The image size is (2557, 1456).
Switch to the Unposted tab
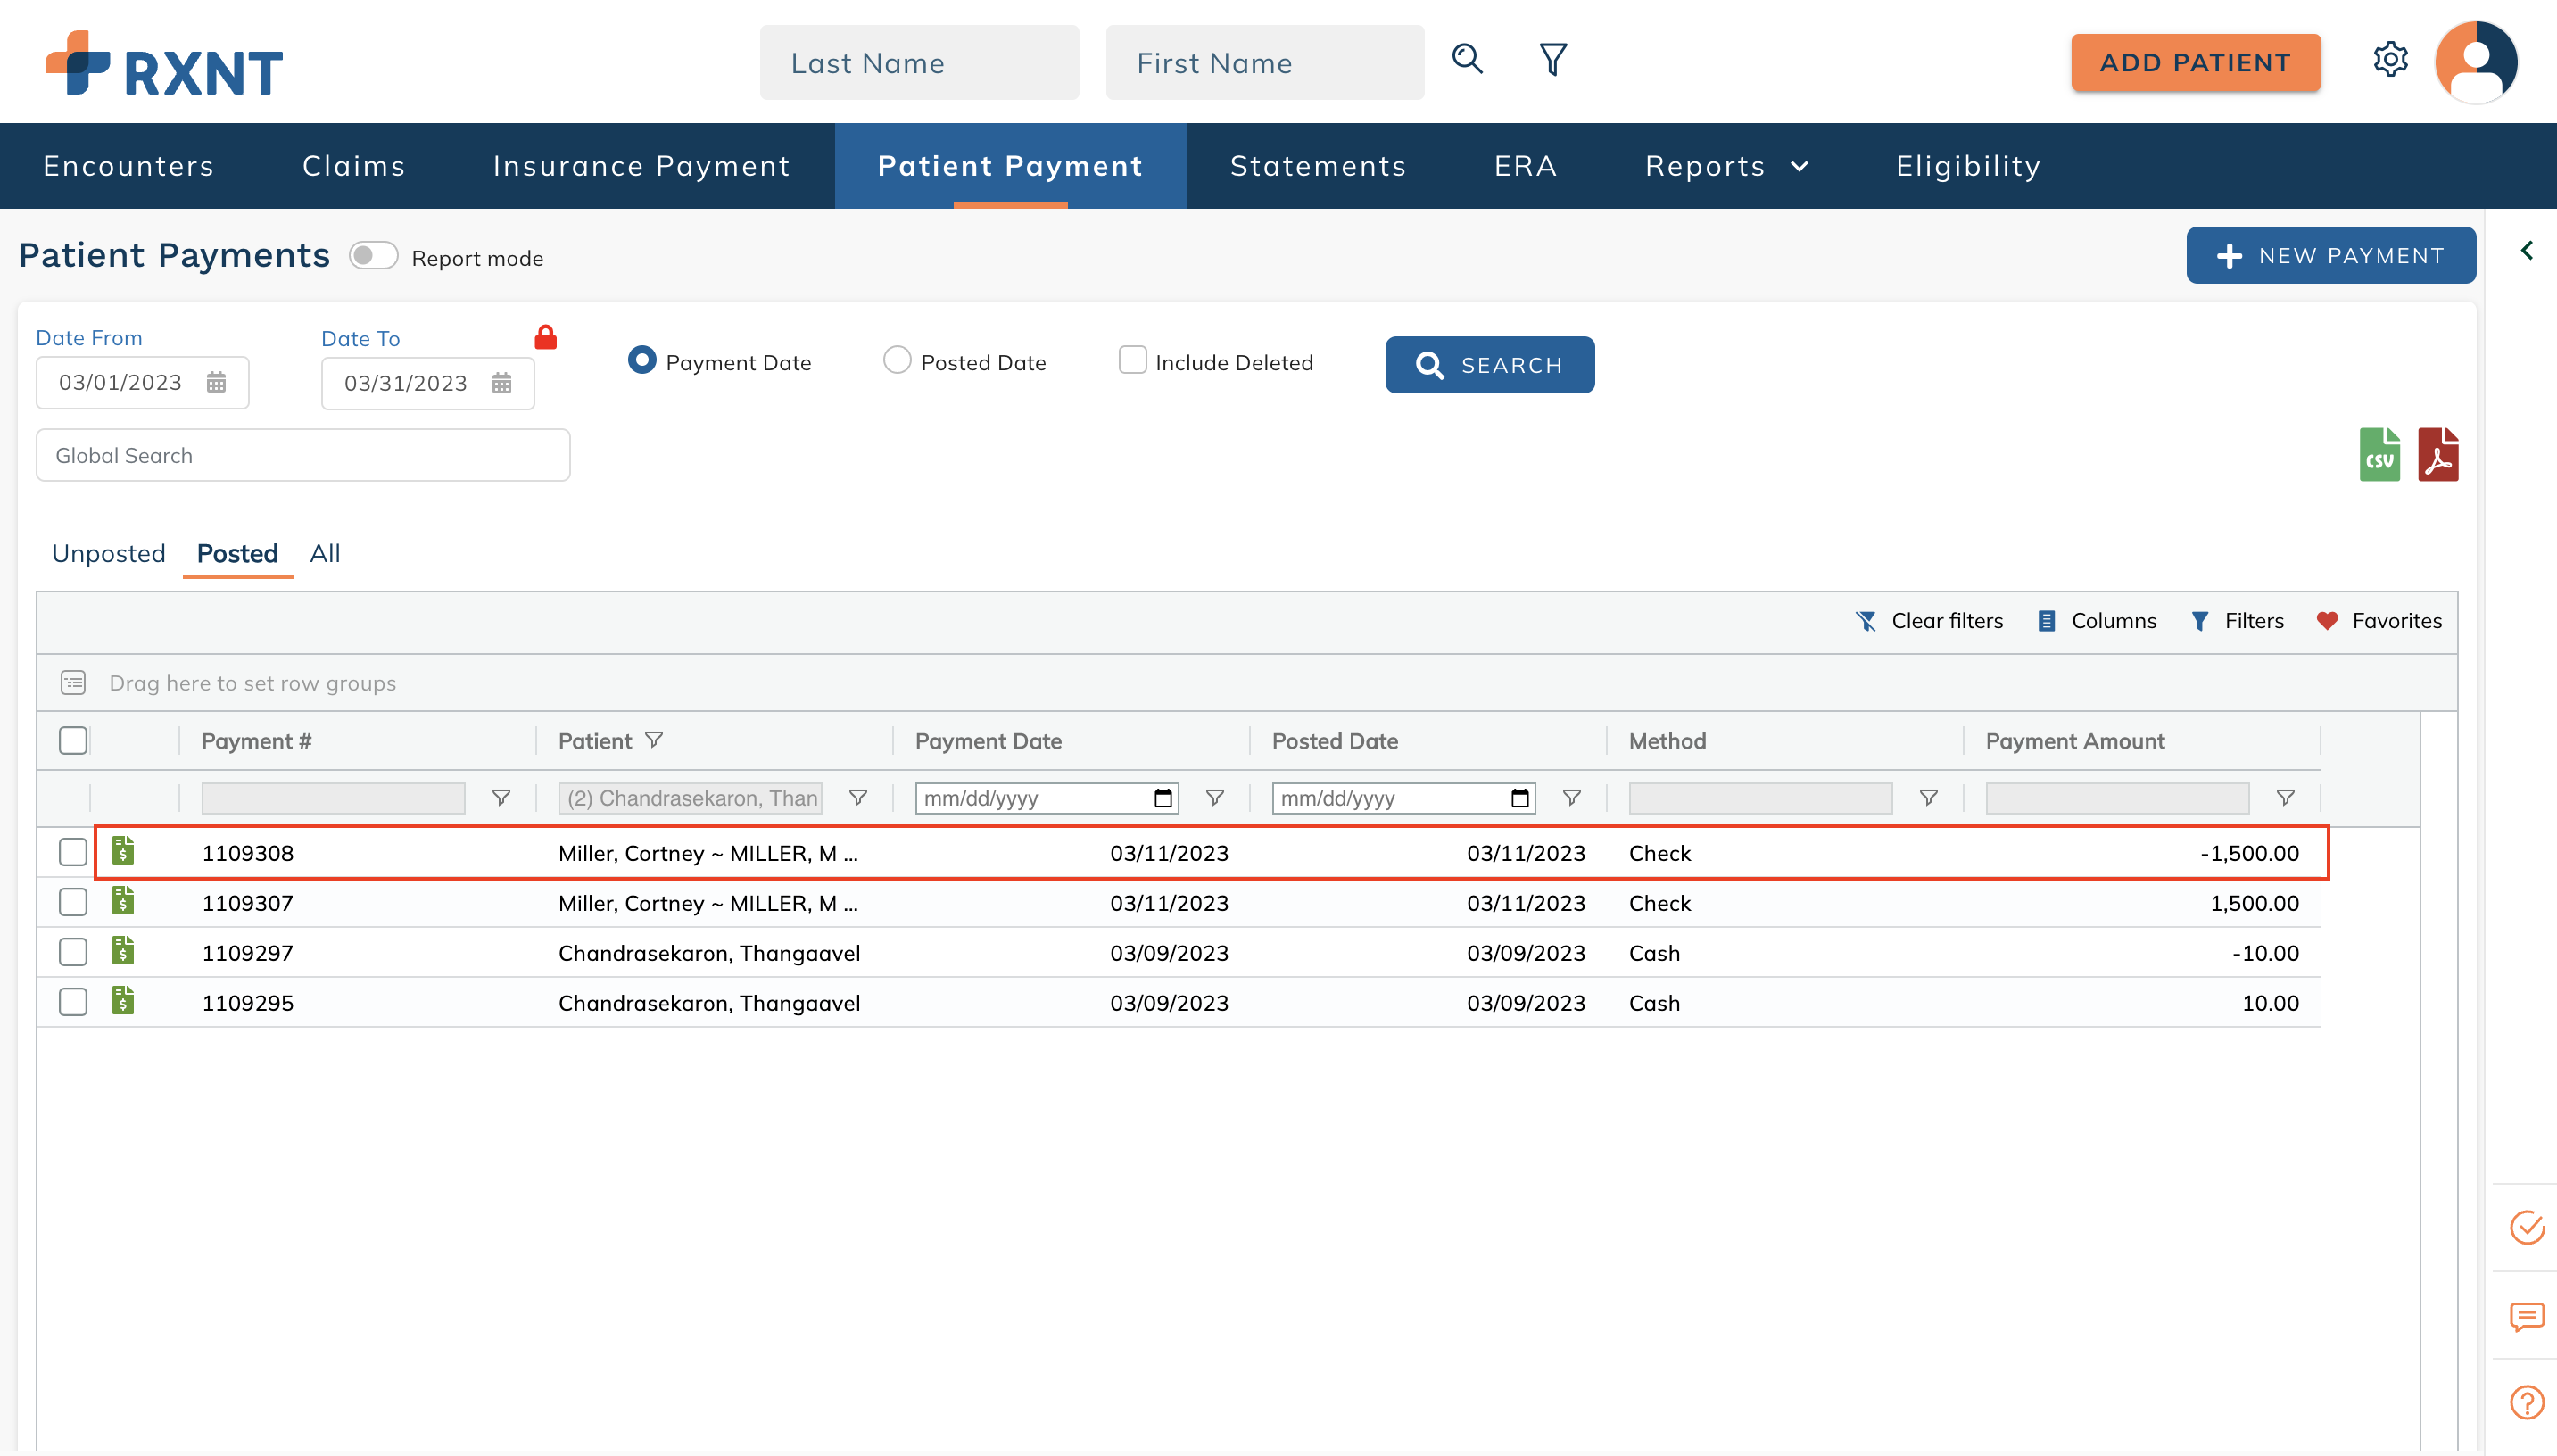click(107, 553)
